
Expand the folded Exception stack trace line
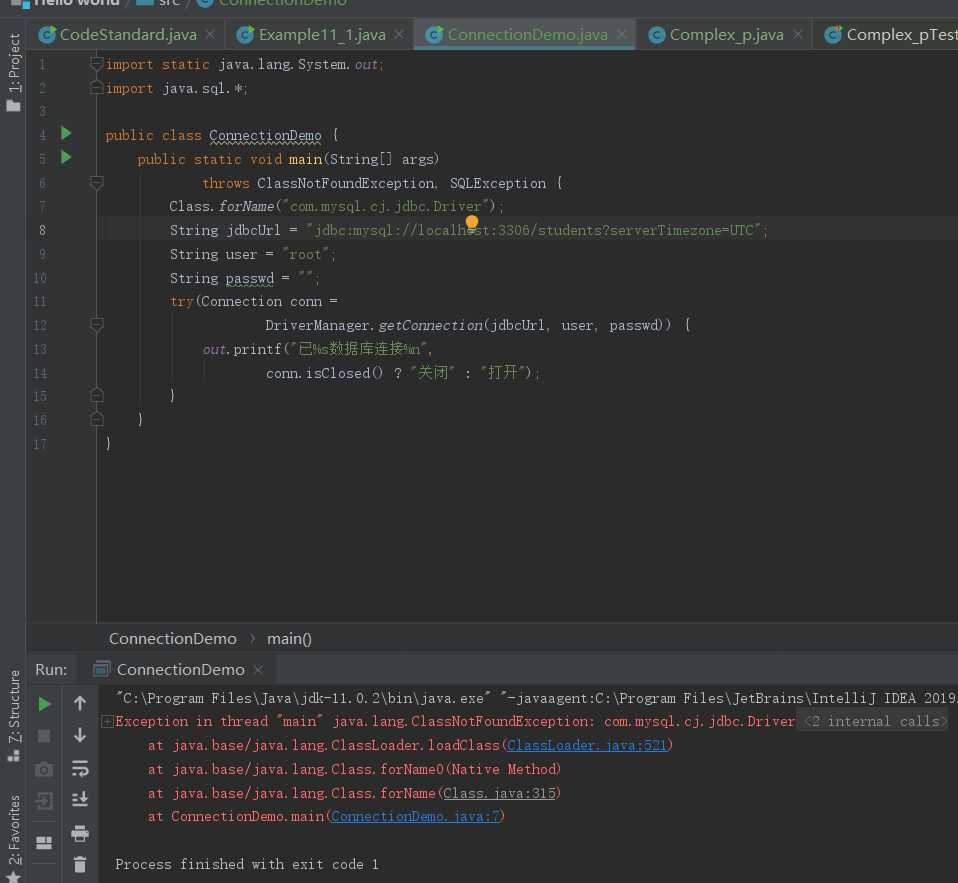click(107, 721)
